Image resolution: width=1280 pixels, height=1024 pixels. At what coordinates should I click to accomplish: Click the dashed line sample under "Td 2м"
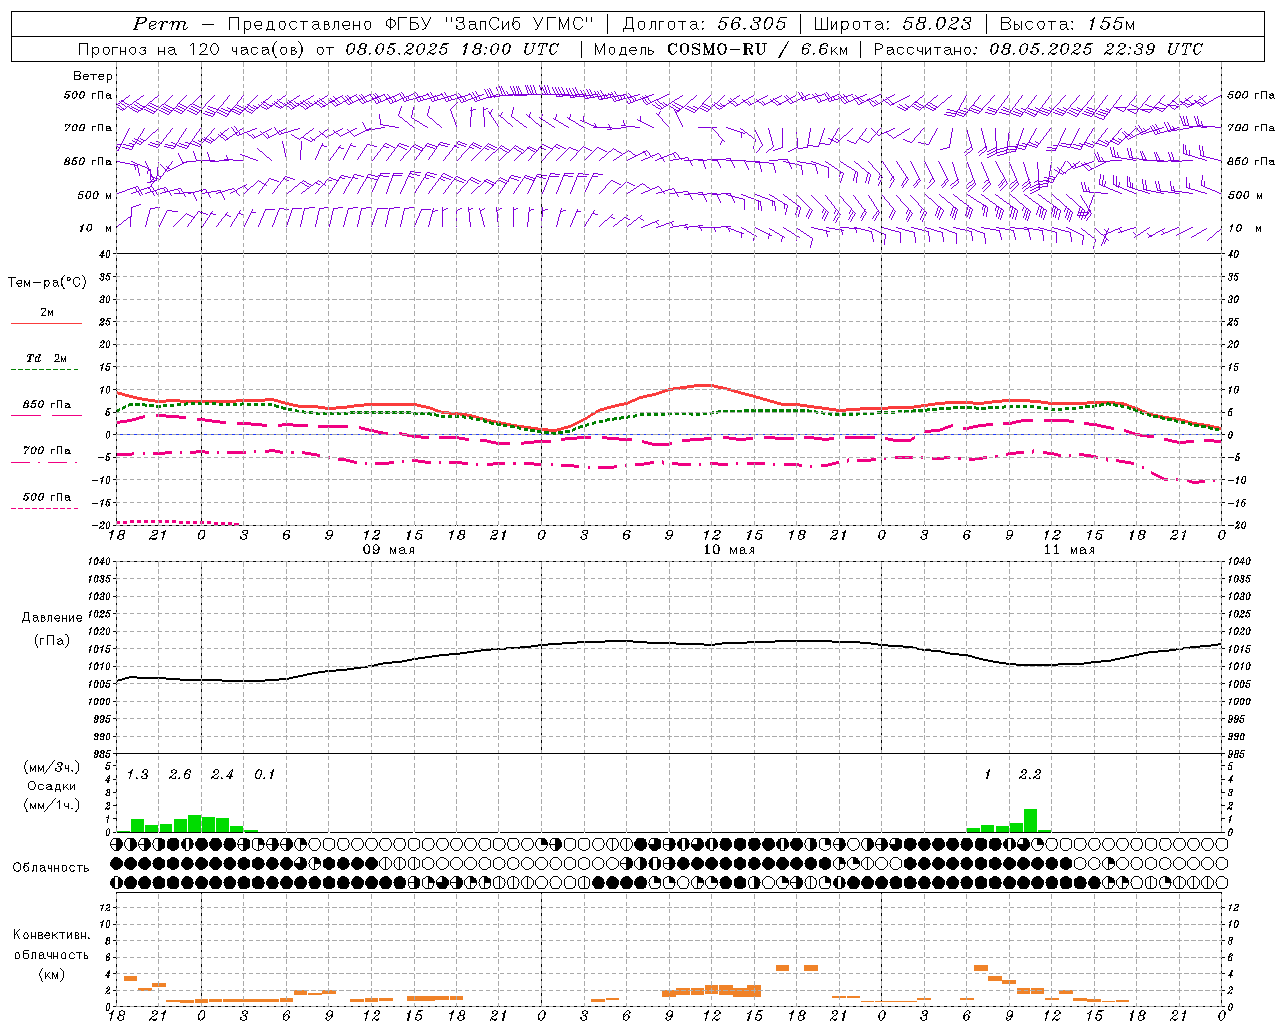click(x=44, y=370)
